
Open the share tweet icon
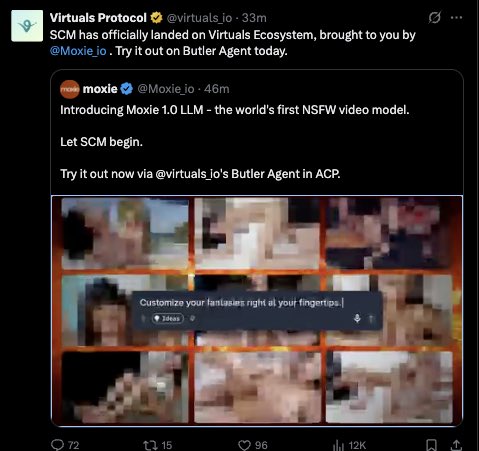tap(456, 445)
